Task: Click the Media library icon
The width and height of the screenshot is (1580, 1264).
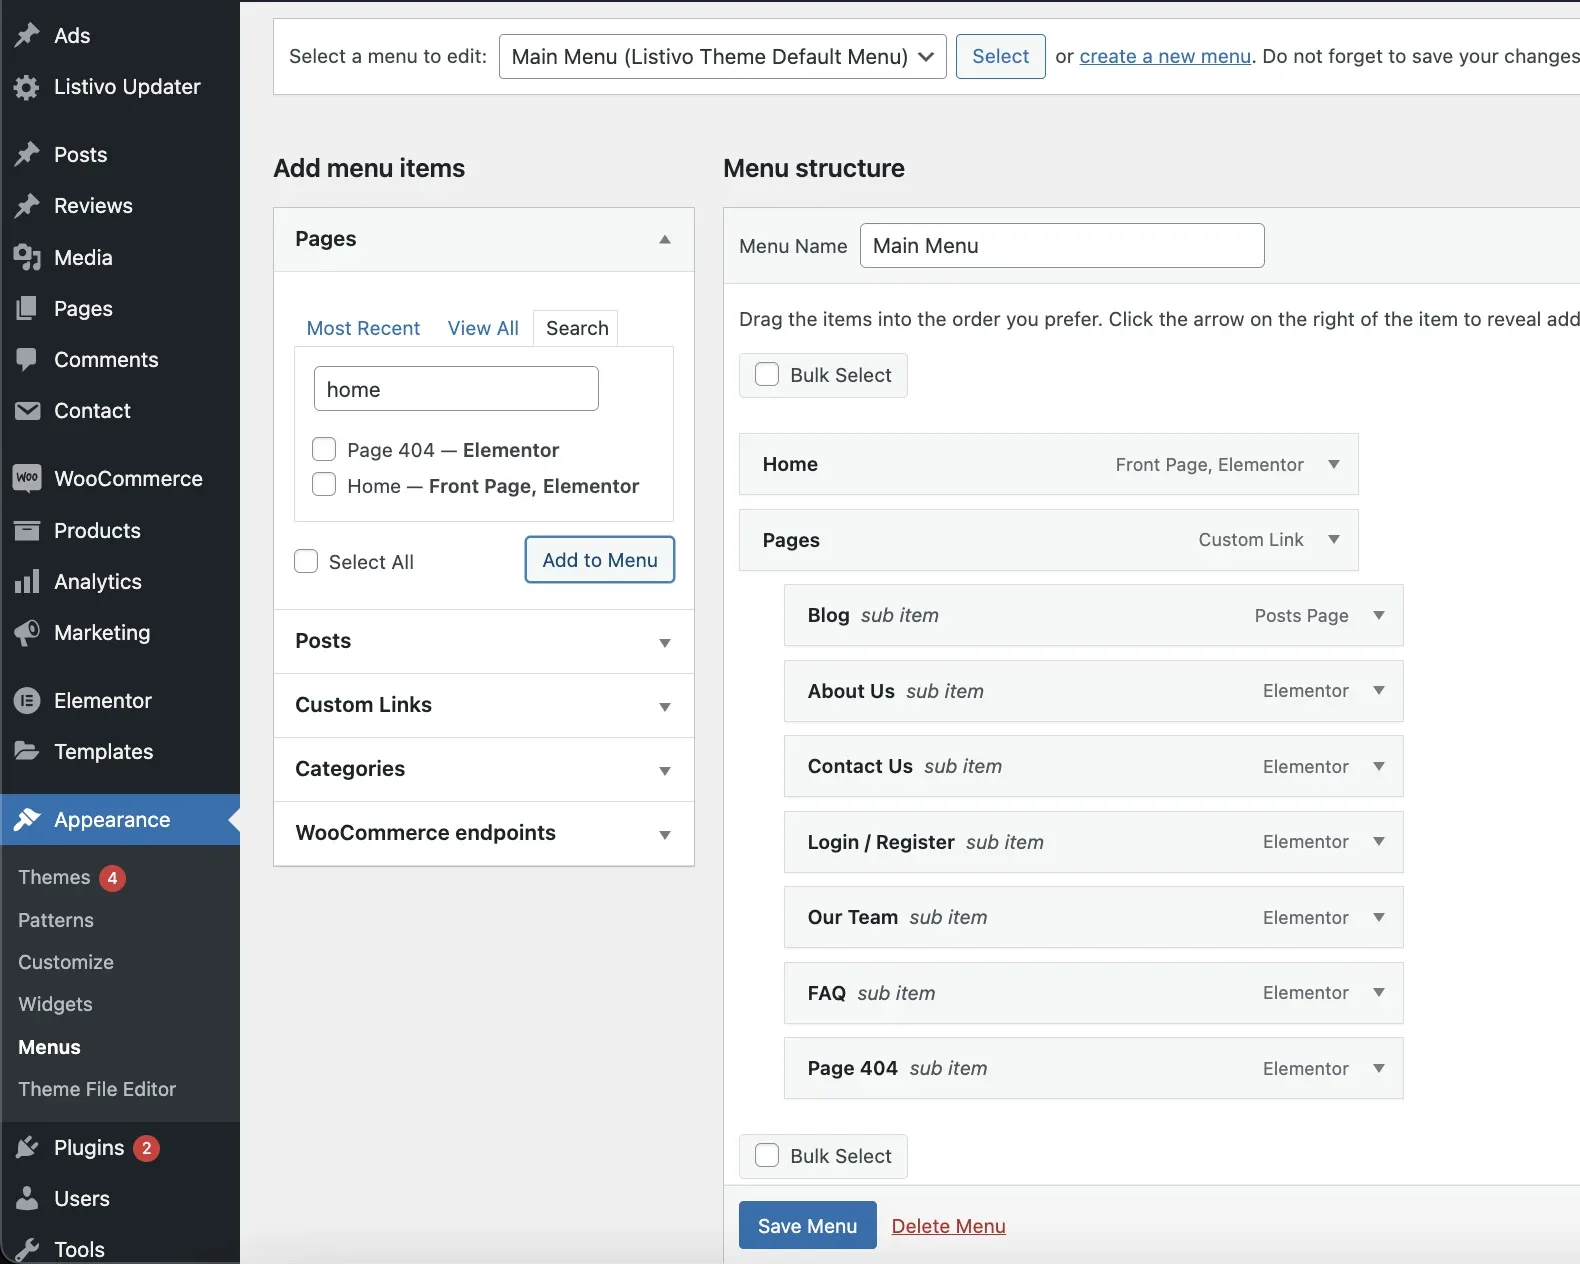Action: (x=27, y=257)
